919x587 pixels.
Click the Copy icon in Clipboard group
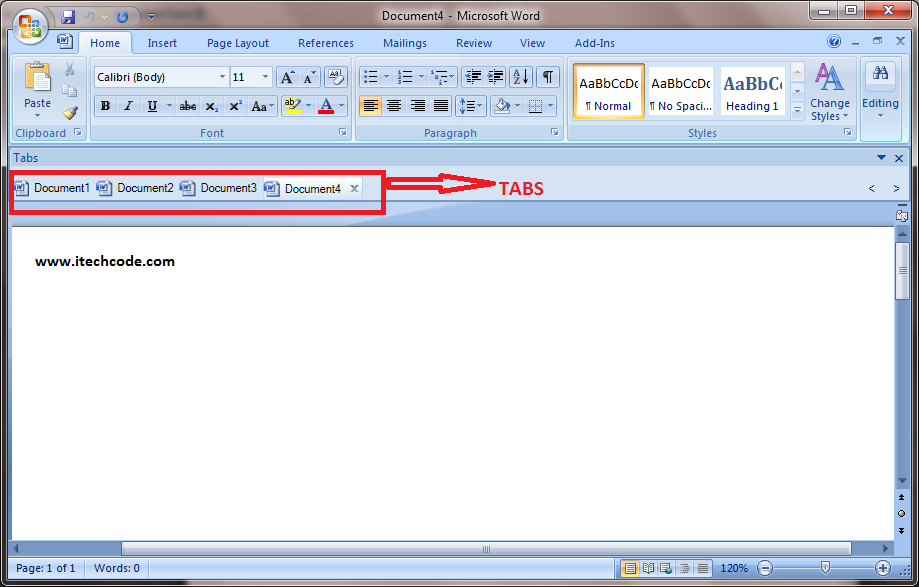pos(70,91)
